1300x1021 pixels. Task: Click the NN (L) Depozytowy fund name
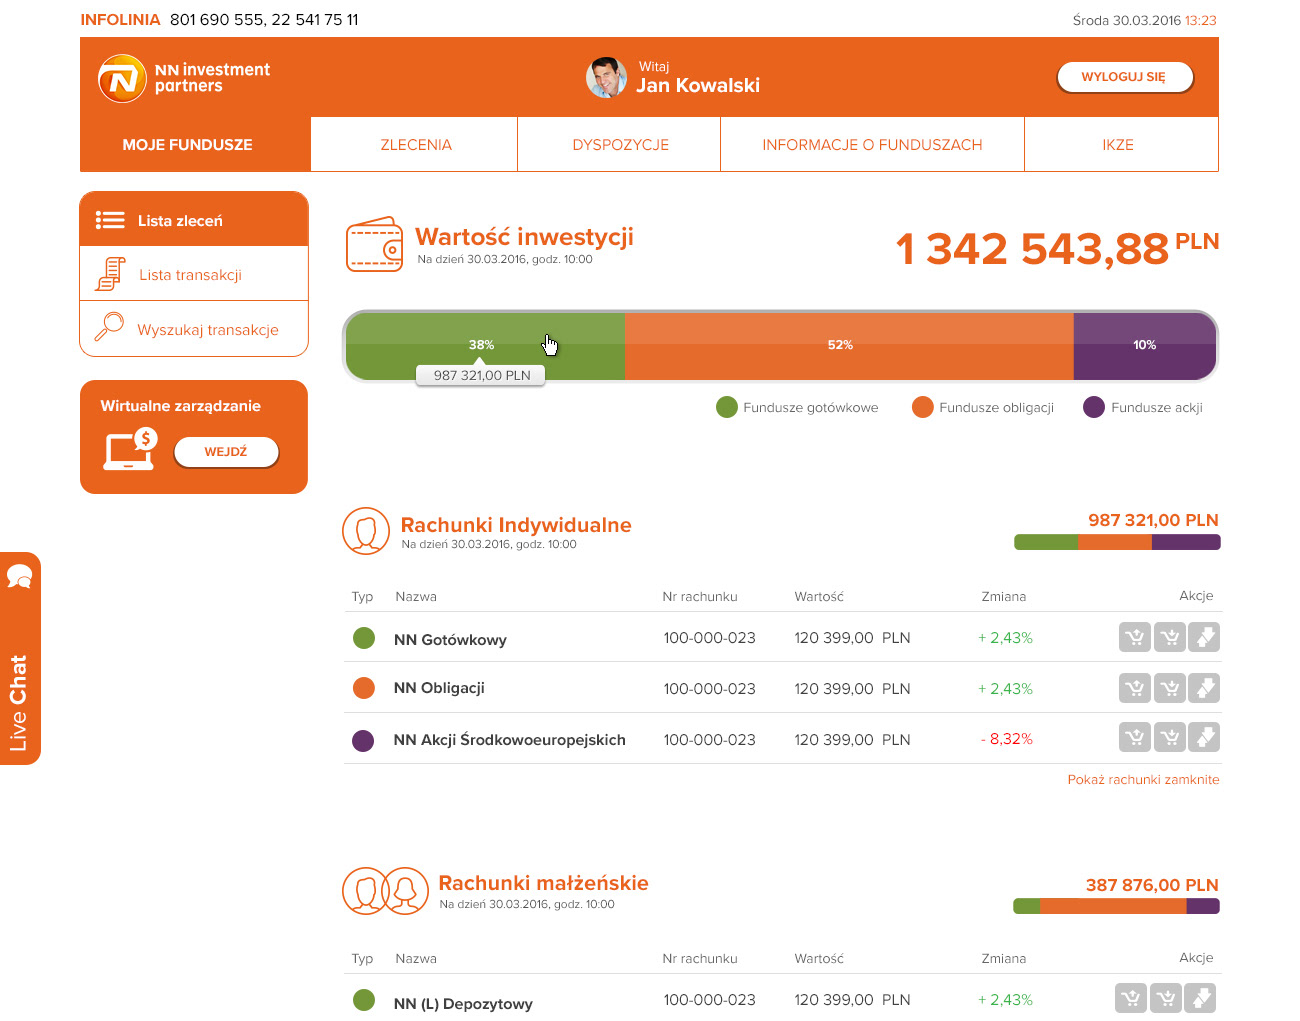(x=463, y=1004)
